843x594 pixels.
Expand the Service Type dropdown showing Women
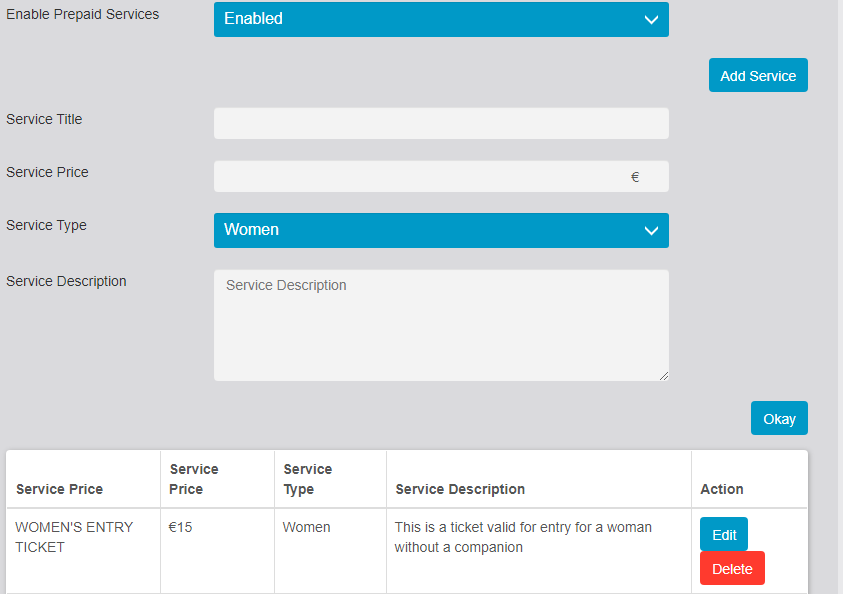440,230
